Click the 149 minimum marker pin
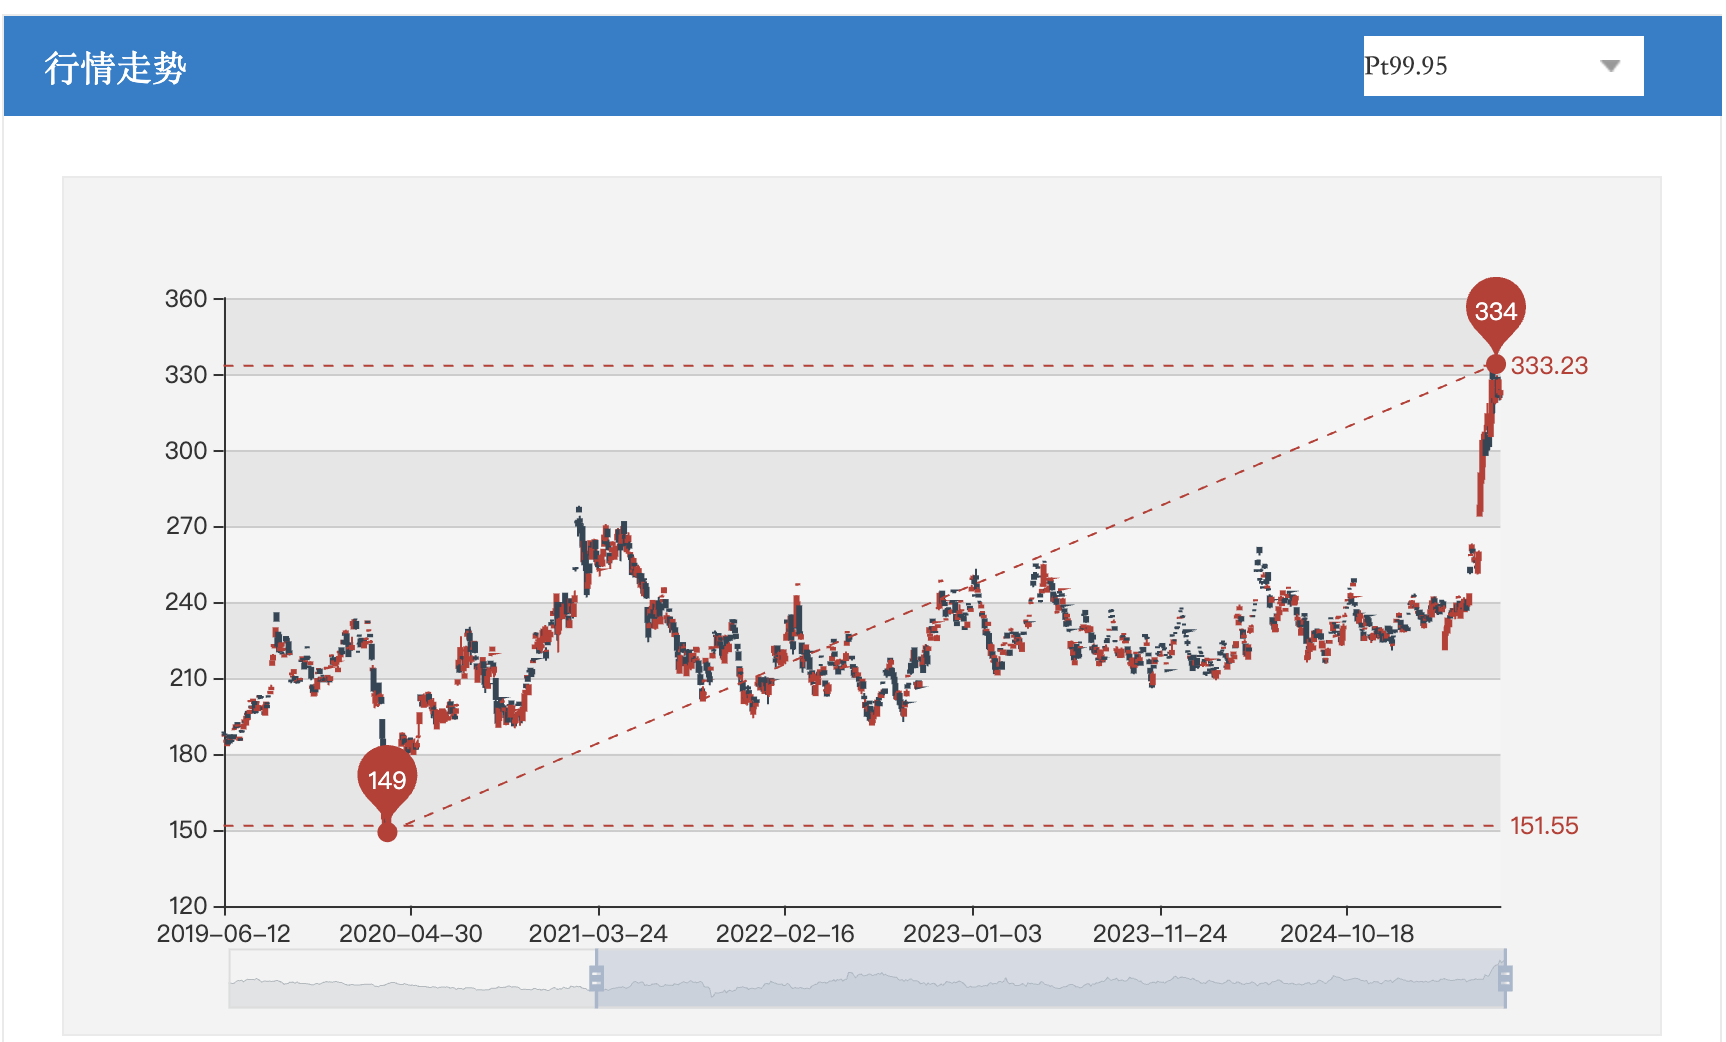Image resolution: width=1726 pixels, height=1042 pixels. coord(387,778)
